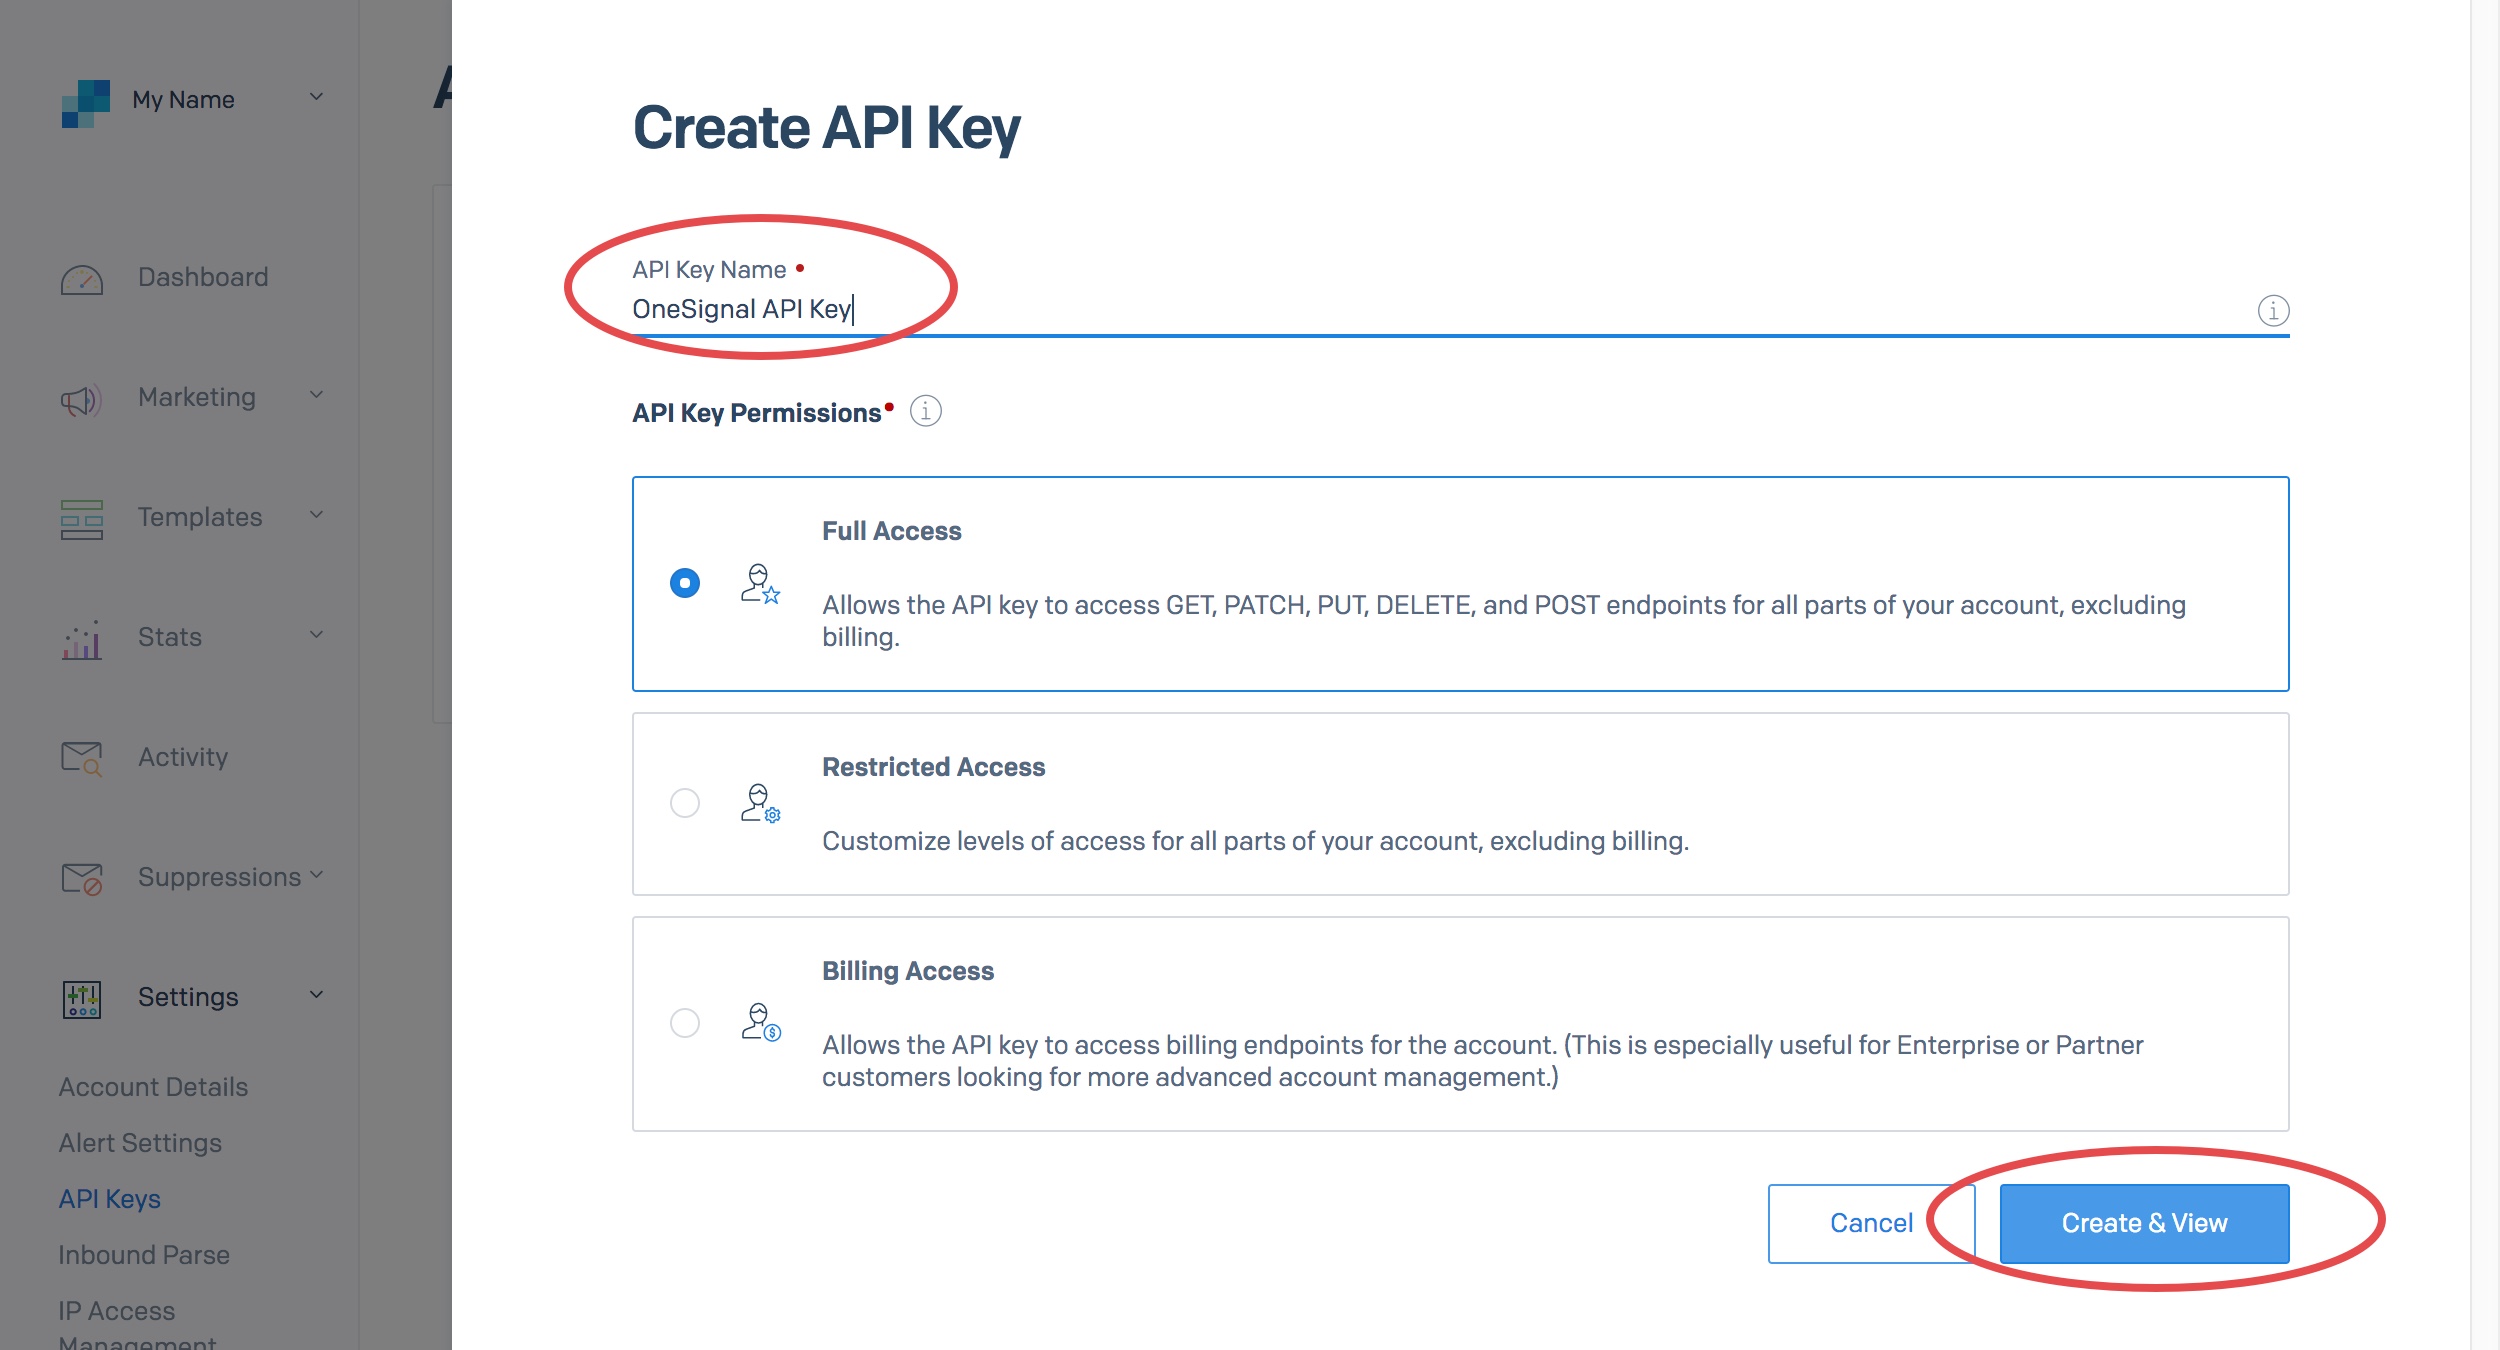The width and height of the screenshot is (2500, 1350).
Task: Open Account Details in Settings submenu
Action: 153,1087
